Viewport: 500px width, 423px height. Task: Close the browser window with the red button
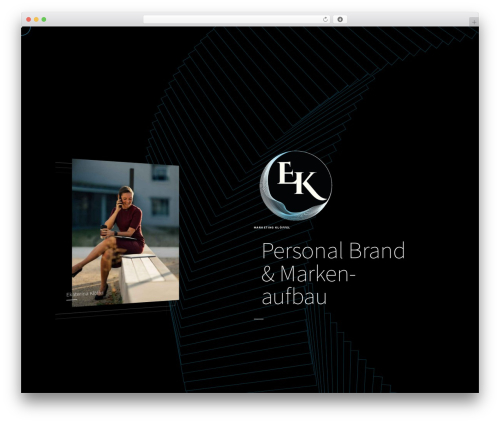pyautogui.click(x=29, y=19)
